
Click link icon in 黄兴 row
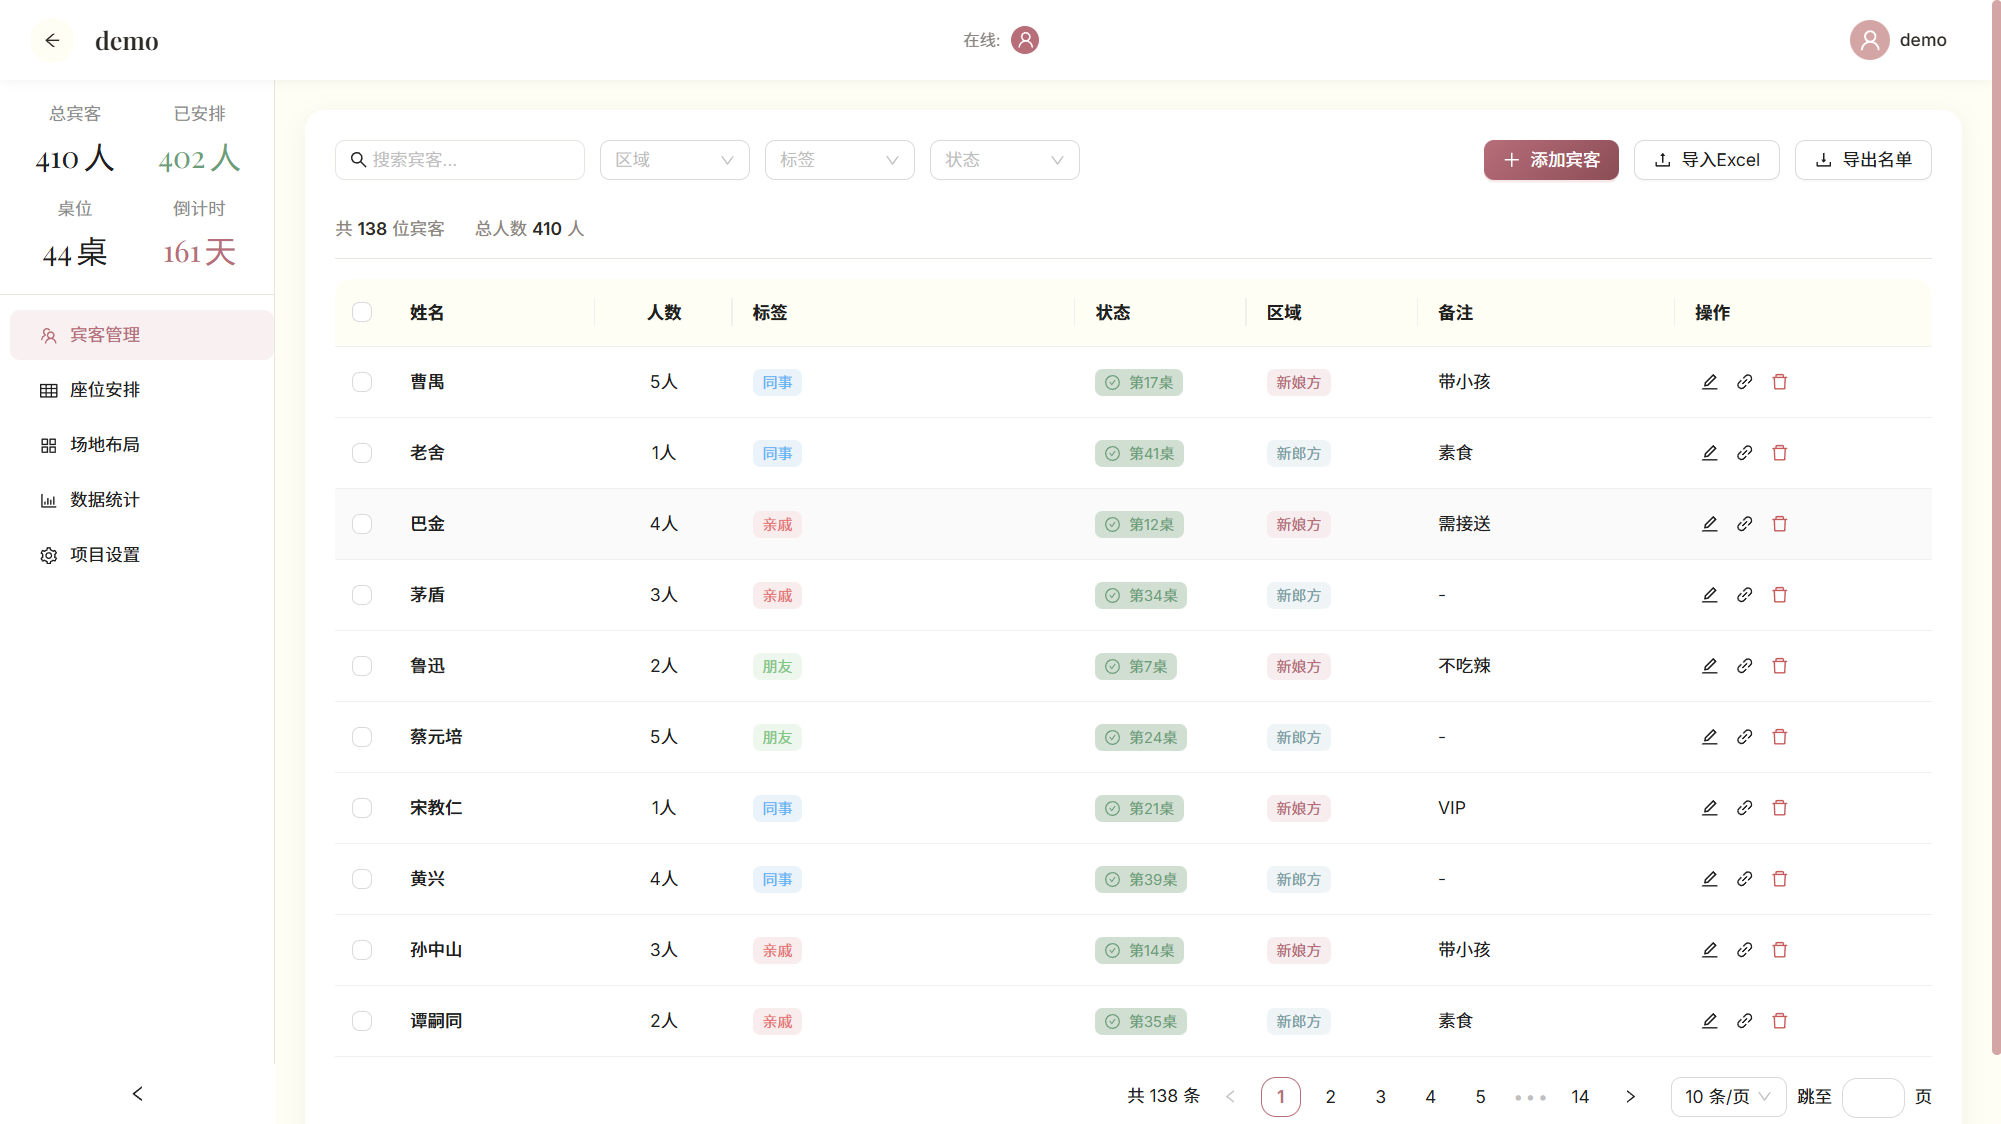[1744, 879]
